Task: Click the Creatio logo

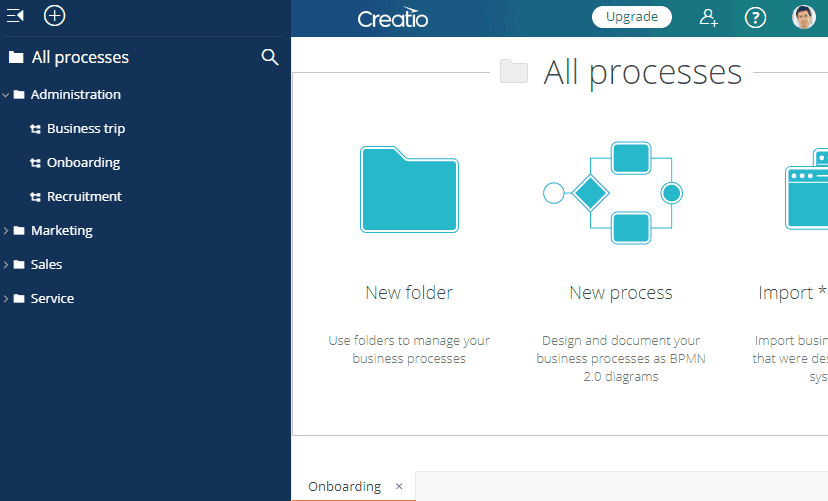Action: pyautogui.click(x=393, y=18)
